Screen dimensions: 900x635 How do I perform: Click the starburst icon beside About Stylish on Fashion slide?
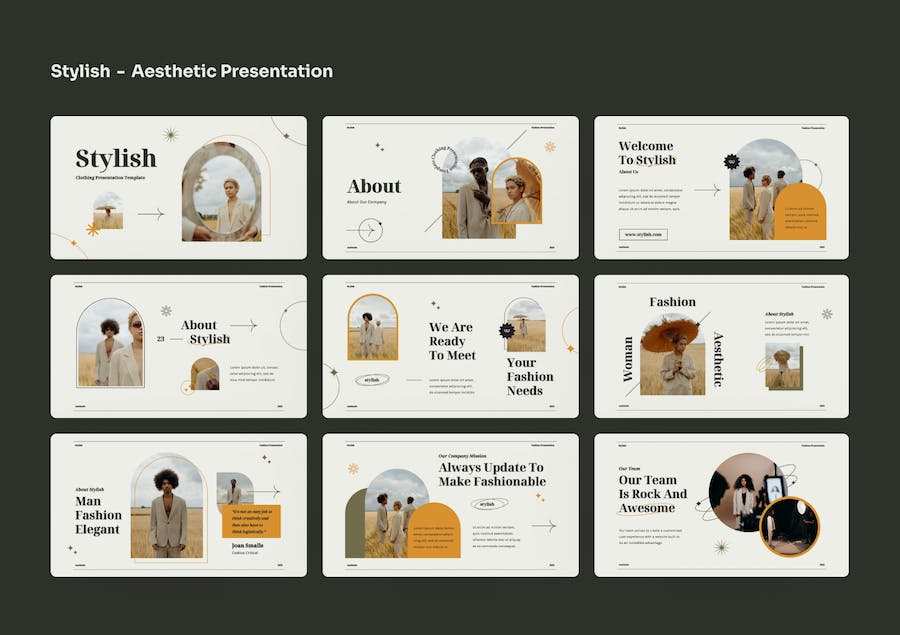click(x=826, y=314)
